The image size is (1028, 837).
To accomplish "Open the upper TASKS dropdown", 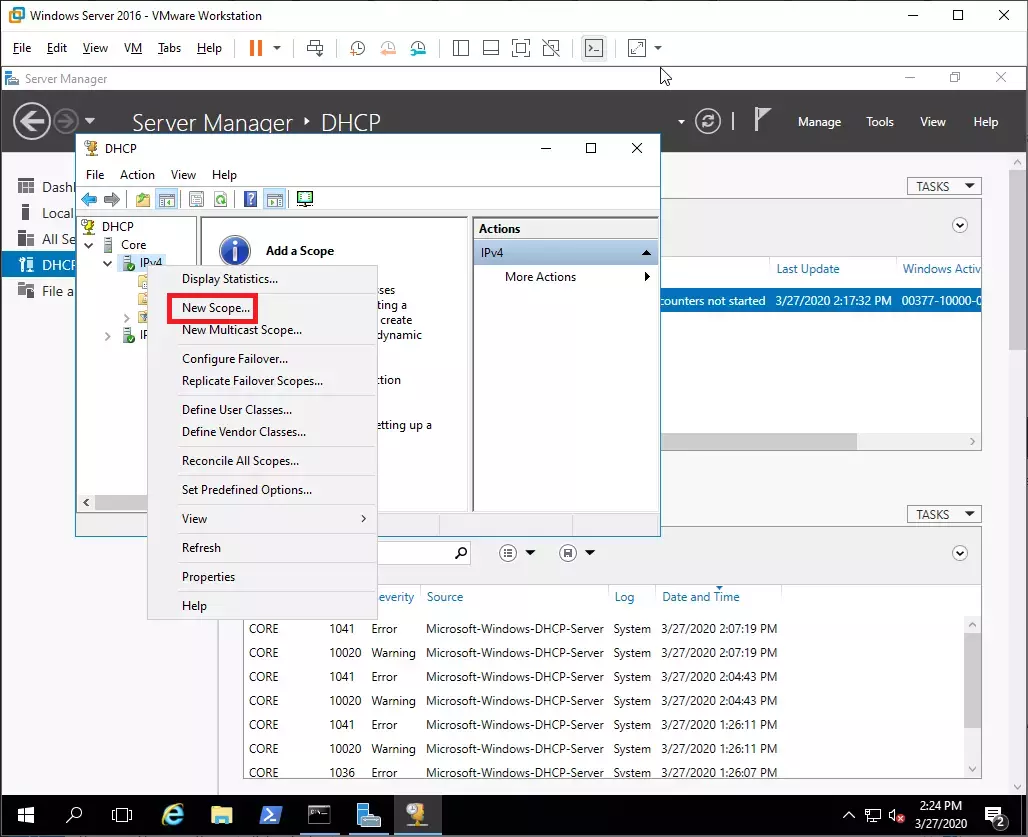I will tap(944, 186).
